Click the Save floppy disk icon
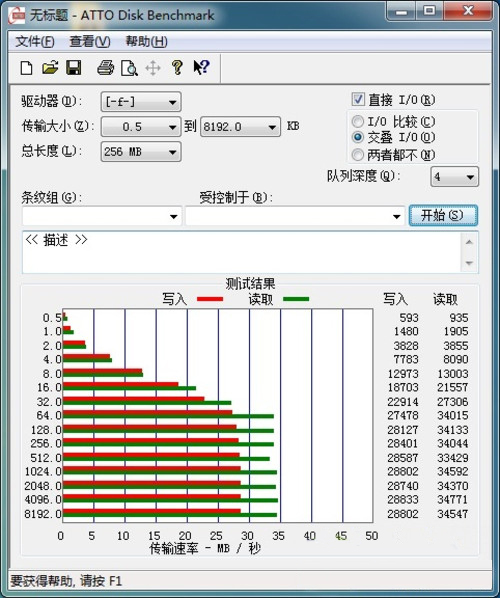This screenshot has height=598, width=500. [x=74, y=68]
